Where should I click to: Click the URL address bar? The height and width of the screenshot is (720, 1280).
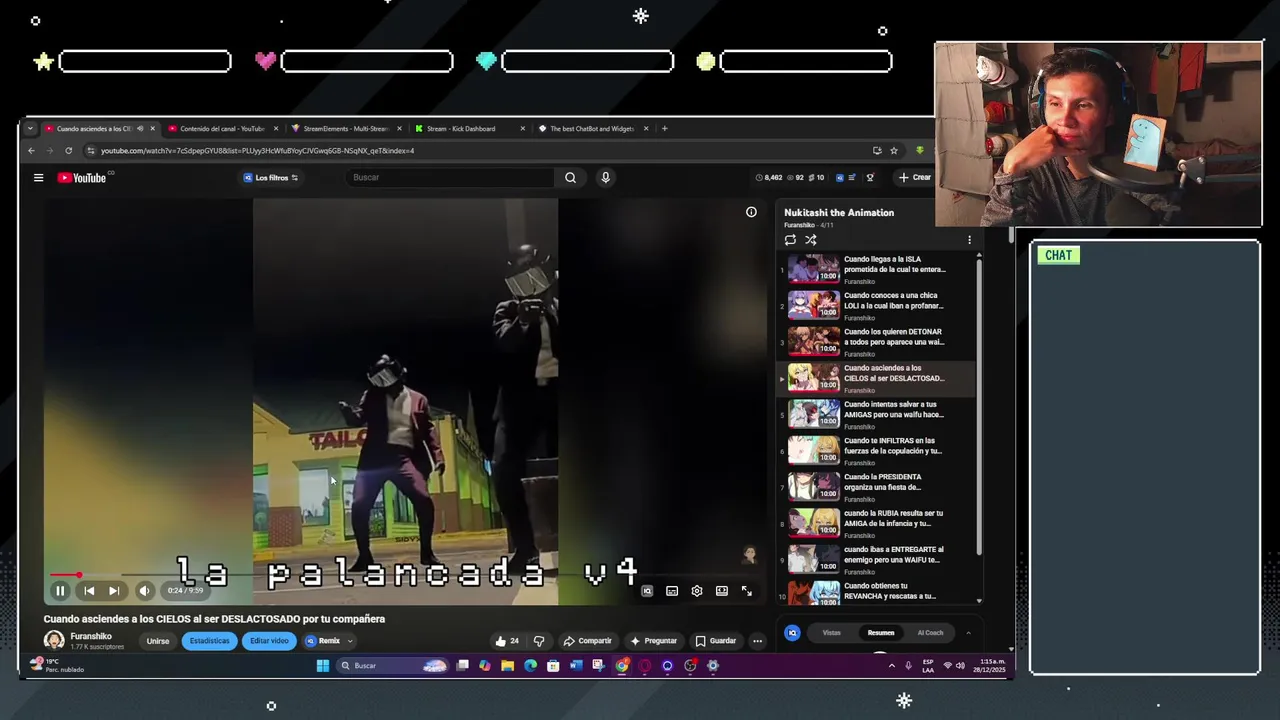pos(480,151)
